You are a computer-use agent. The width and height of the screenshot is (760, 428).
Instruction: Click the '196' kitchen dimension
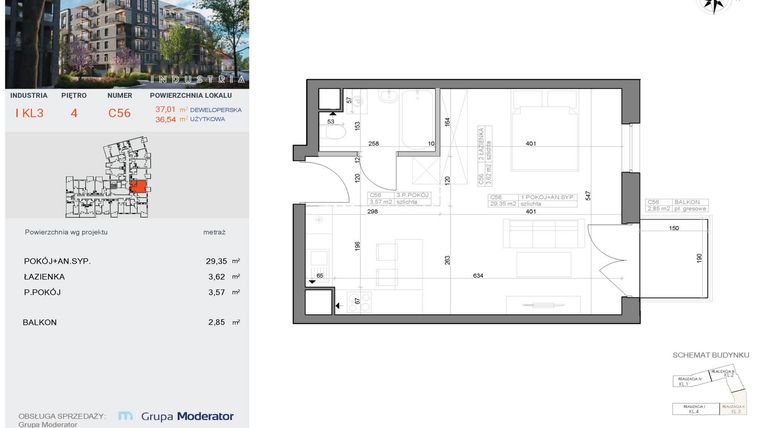click(x=358, y=247)
